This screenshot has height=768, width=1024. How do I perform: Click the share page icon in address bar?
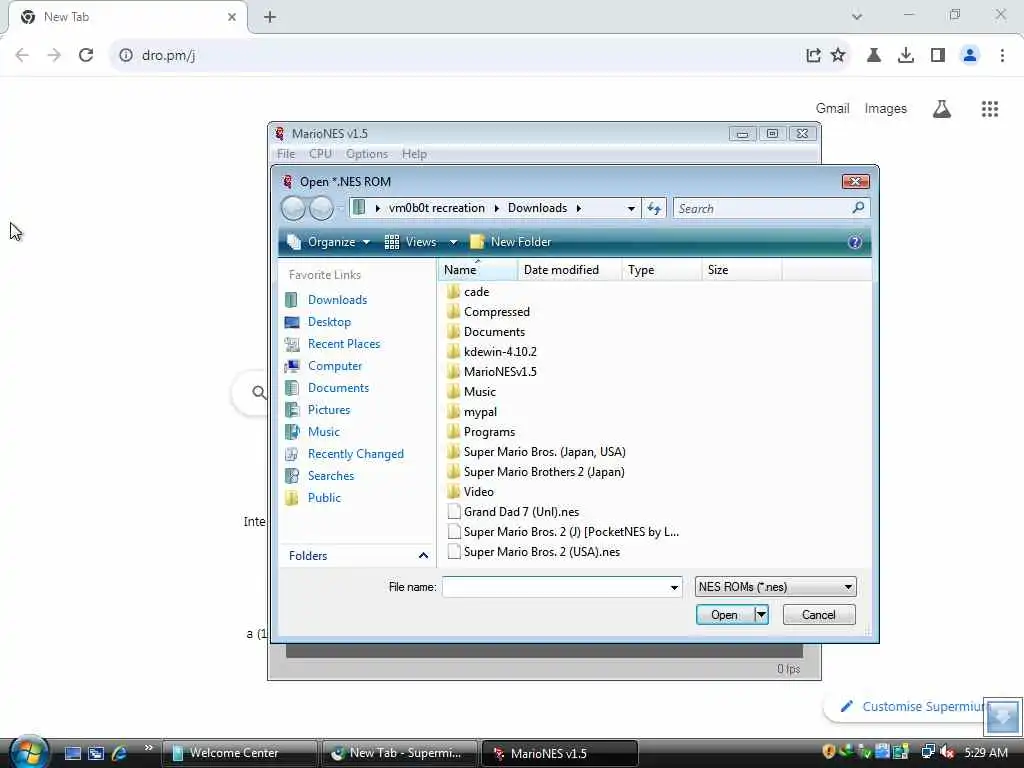coord(813,56)
